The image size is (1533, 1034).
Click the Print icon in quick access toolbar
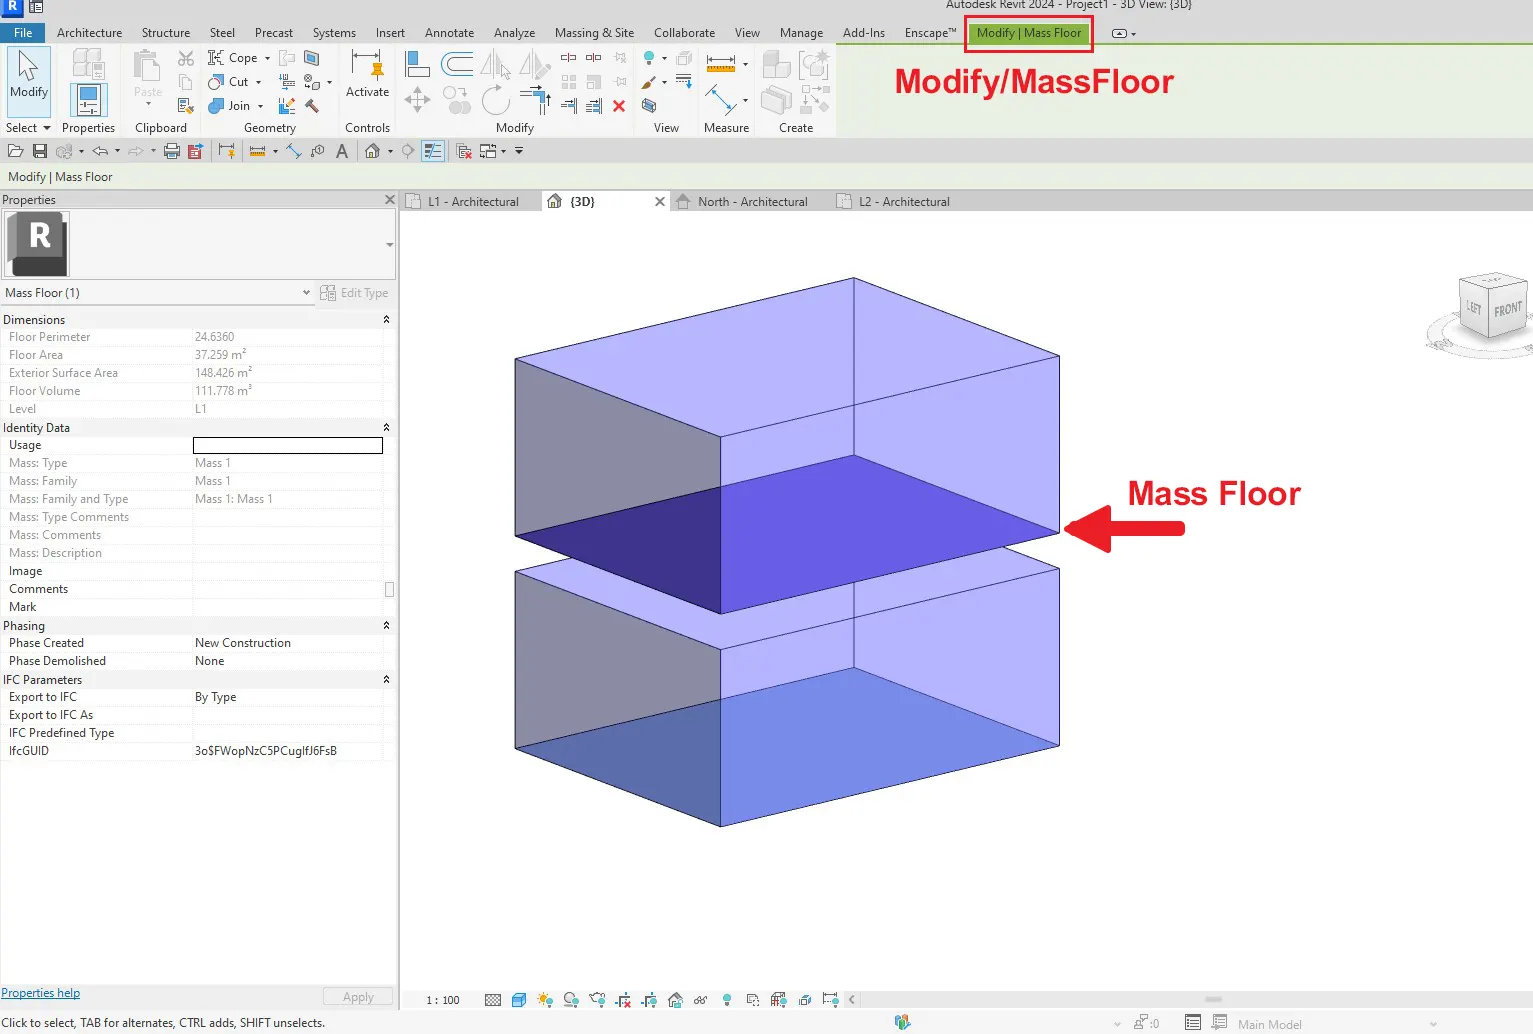point(171,151)
